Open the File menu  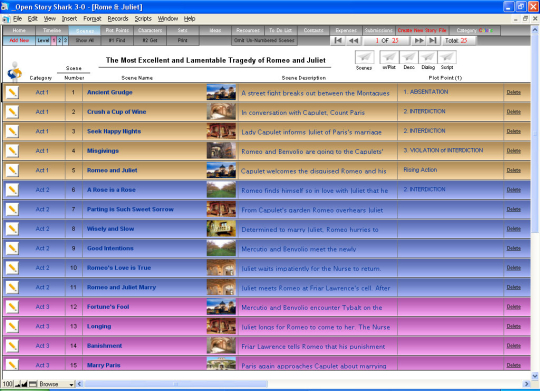coord(17,19)
